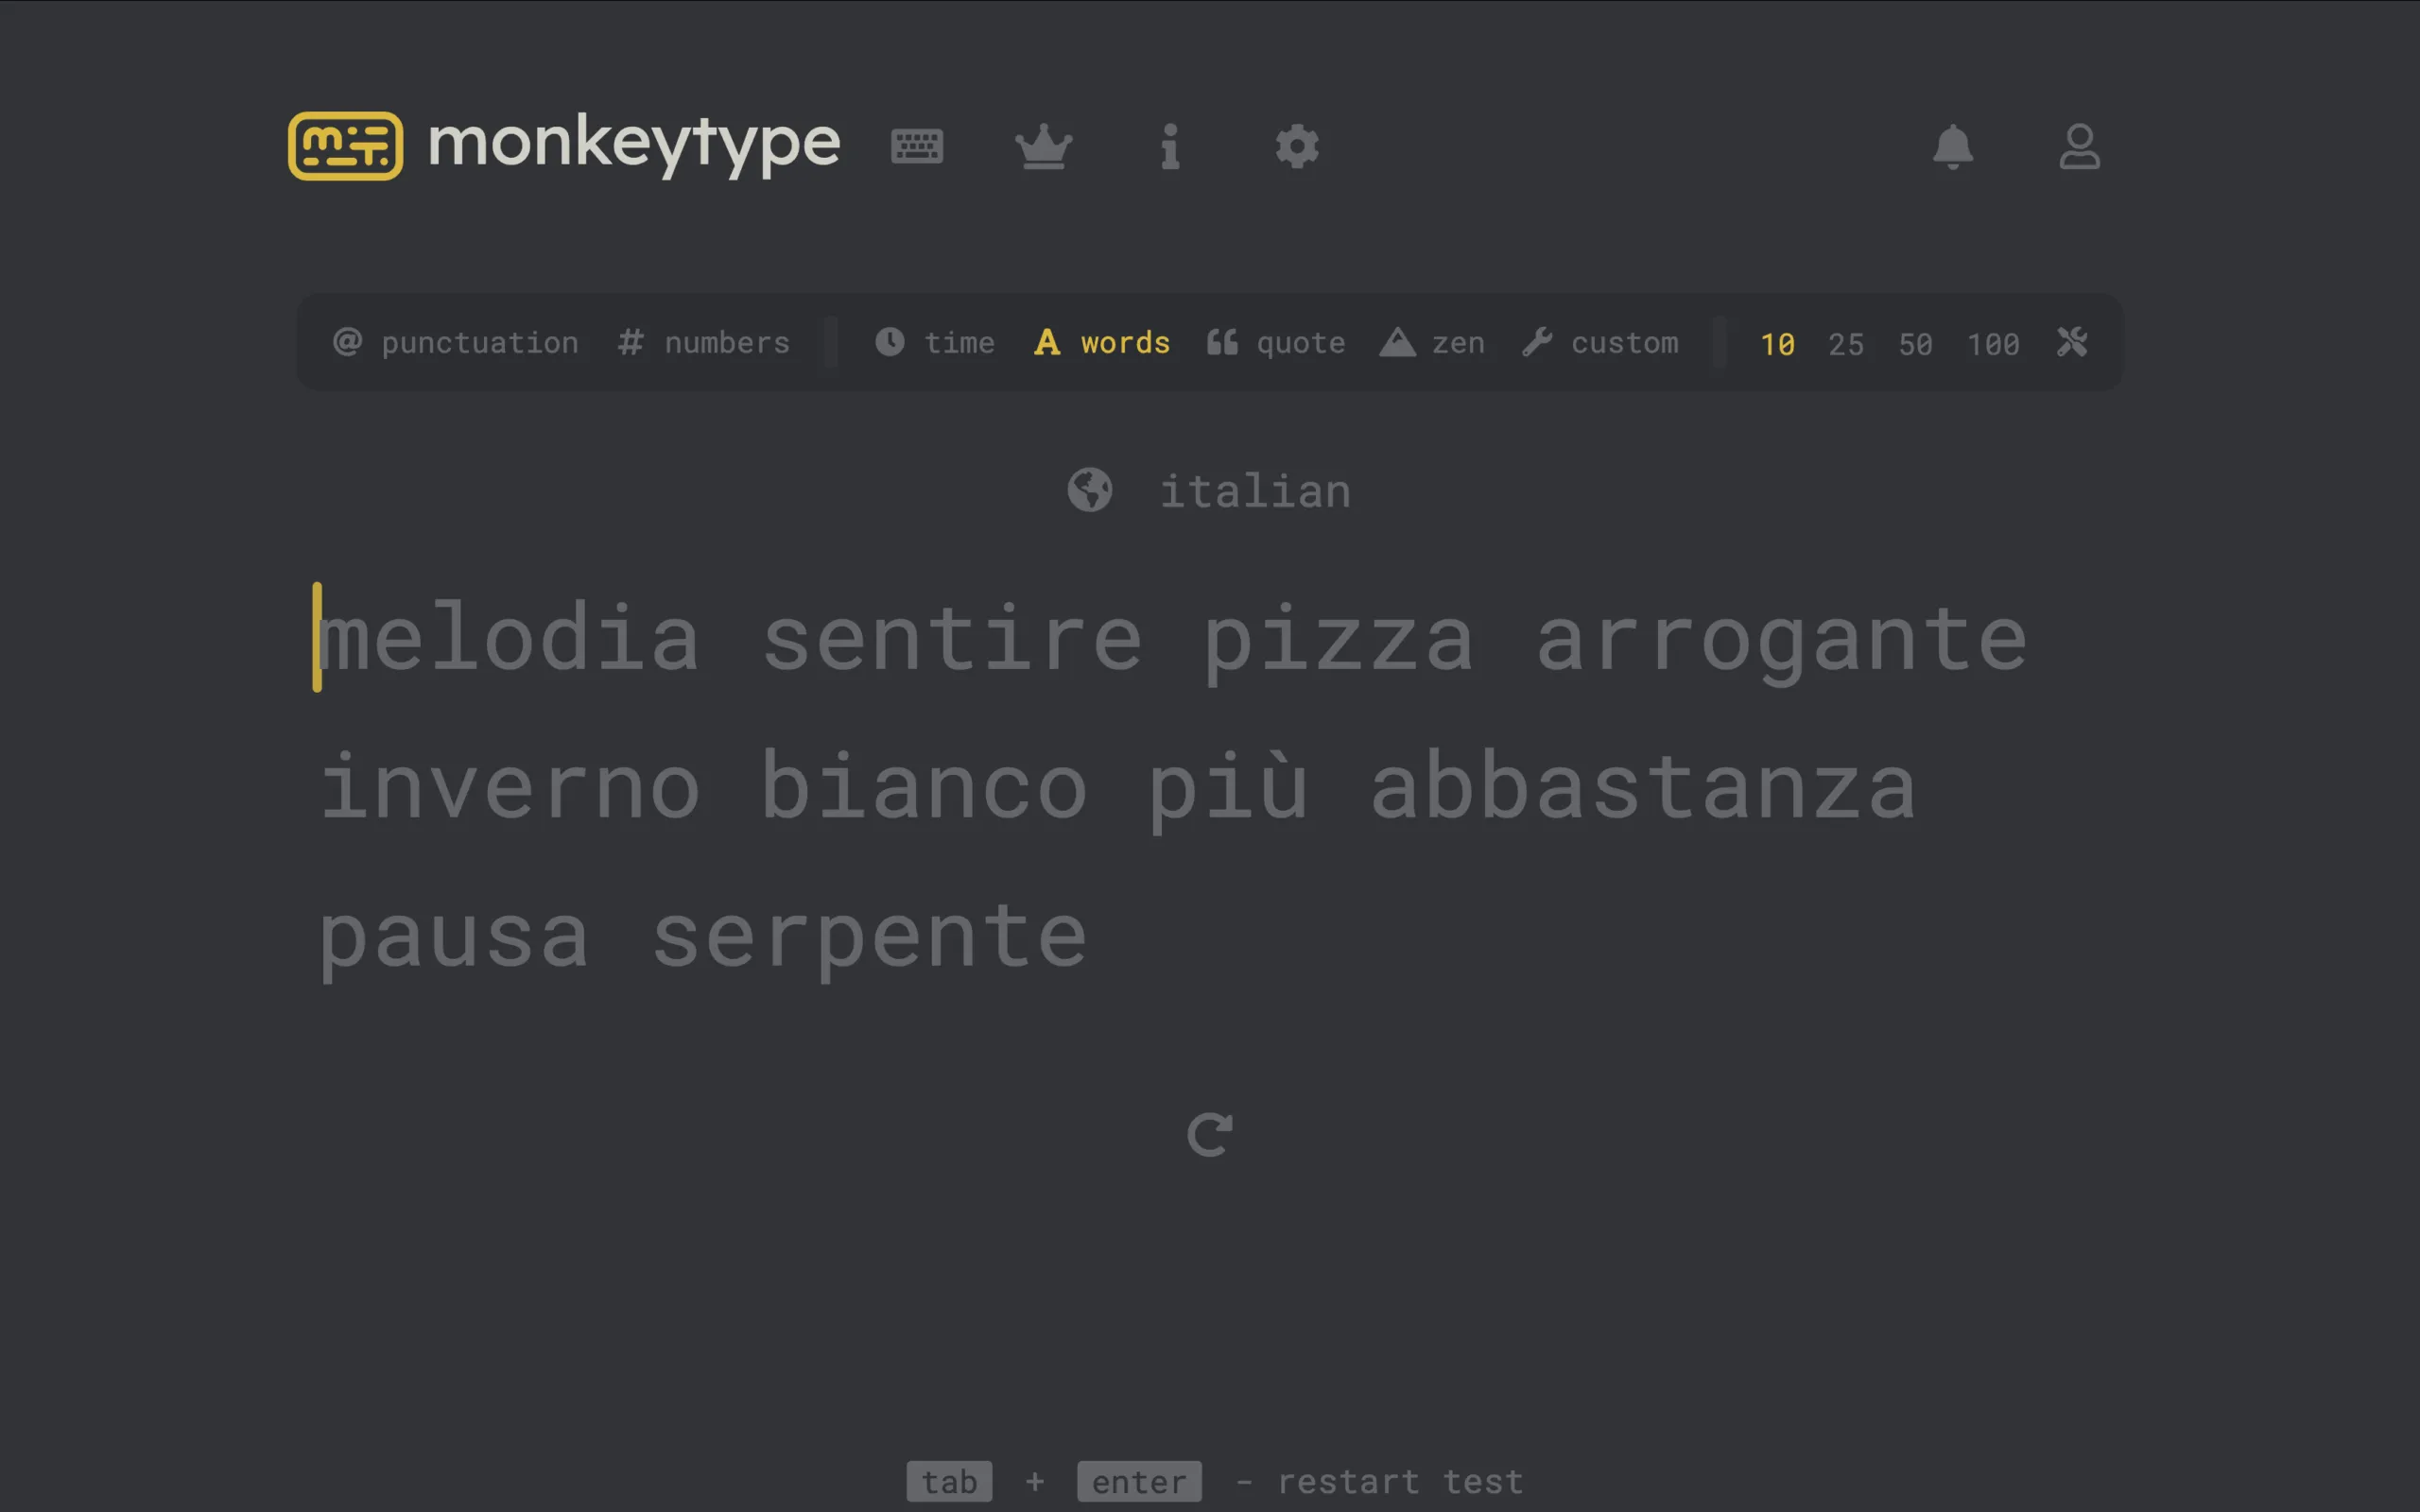Toggle punctuation mode on

[x=456, y=343]
